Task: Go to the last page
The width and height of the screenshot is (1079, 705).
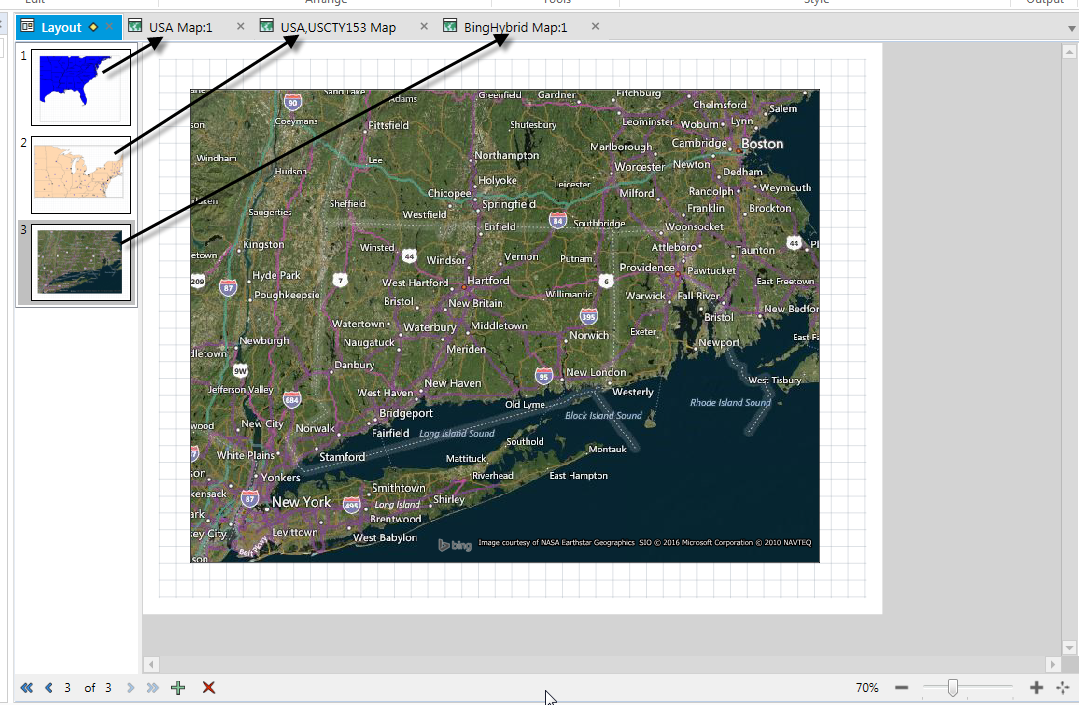Action: point(152,687)
